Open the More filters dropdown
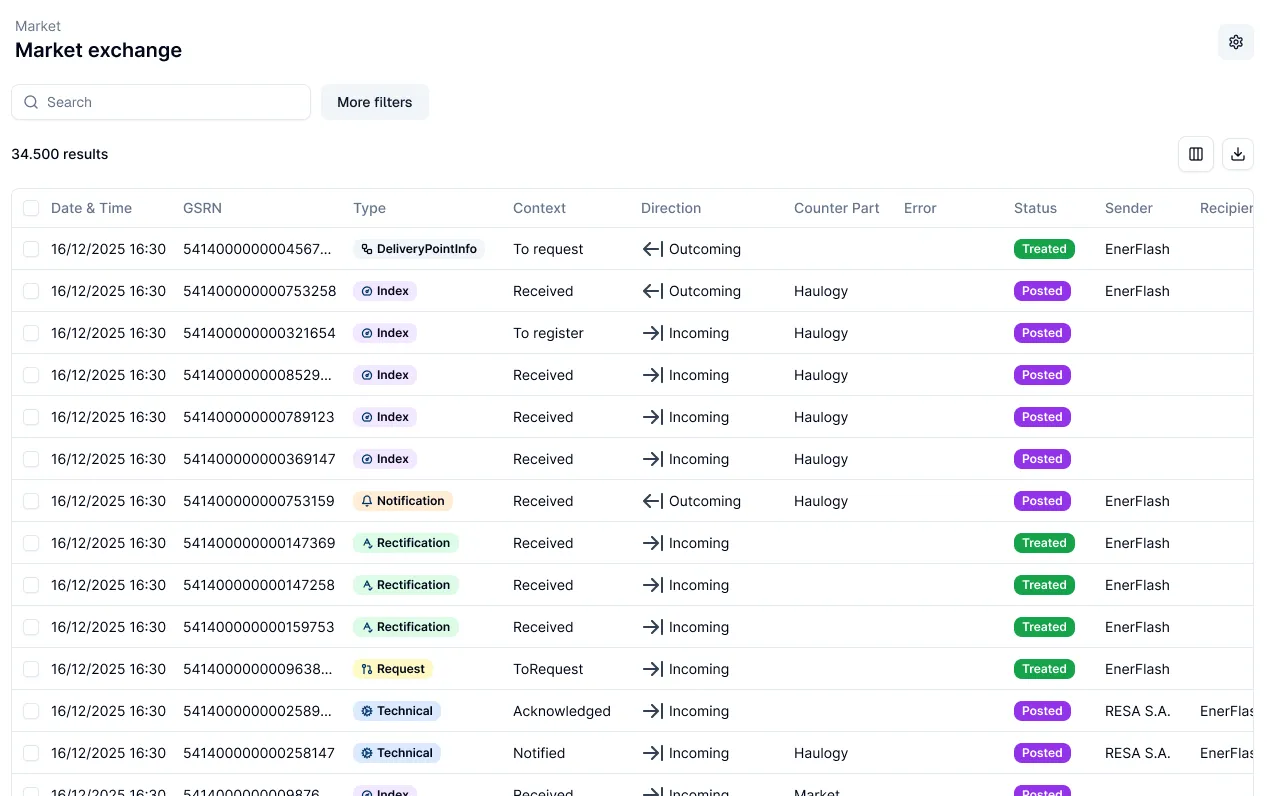 click(375, 102)
